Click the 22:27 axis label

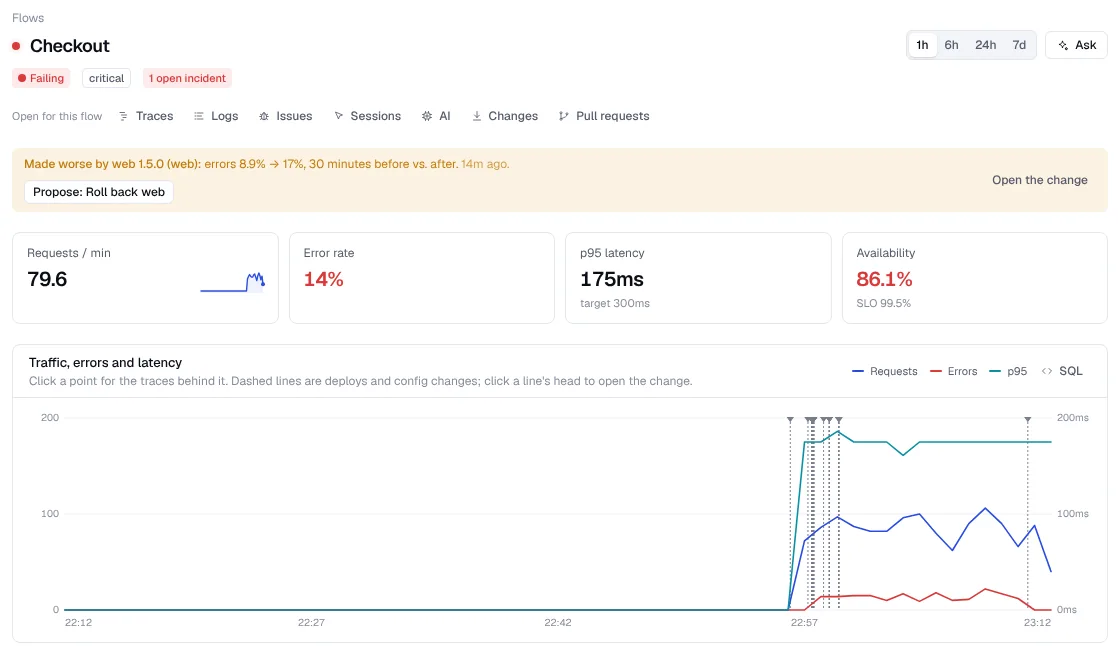tap(311, 622)
